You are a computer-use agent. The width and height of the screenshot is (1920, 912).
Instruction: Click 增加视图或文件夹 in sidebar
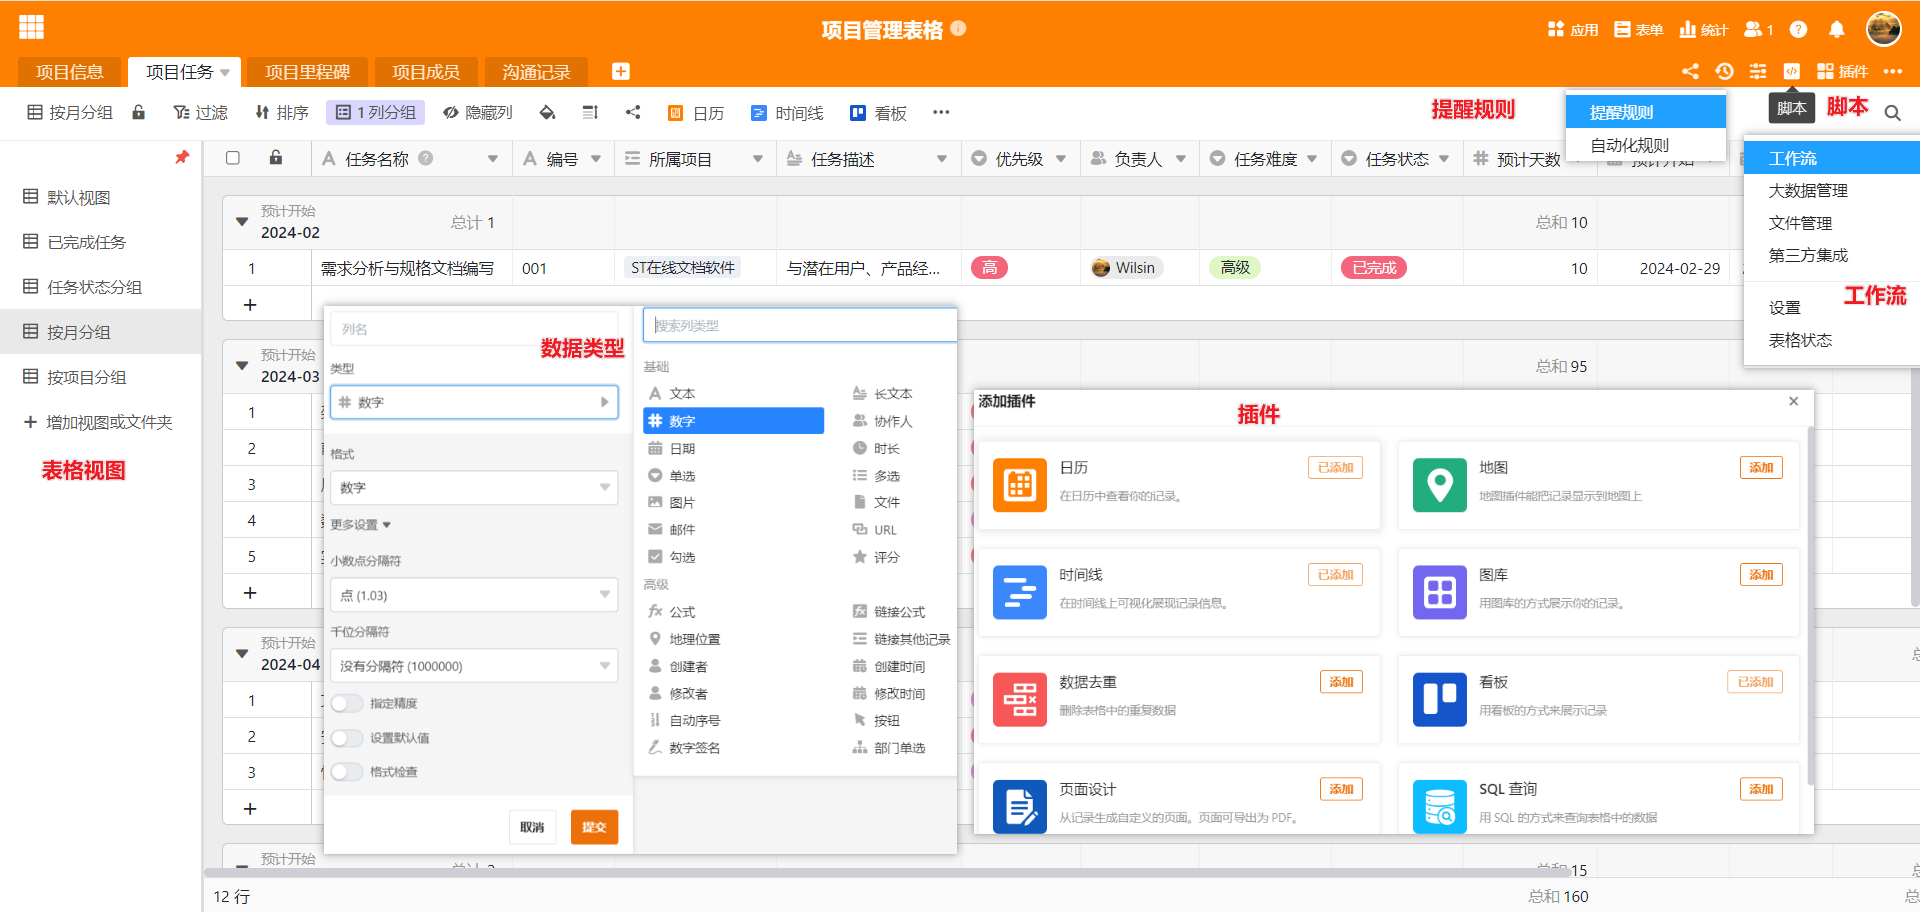click(98, 422)
